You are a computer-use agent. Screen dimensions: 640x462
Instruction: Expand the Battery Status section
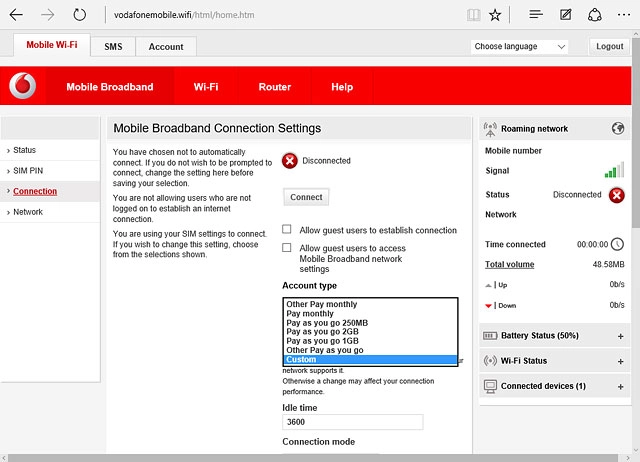(x=620, y=336)
